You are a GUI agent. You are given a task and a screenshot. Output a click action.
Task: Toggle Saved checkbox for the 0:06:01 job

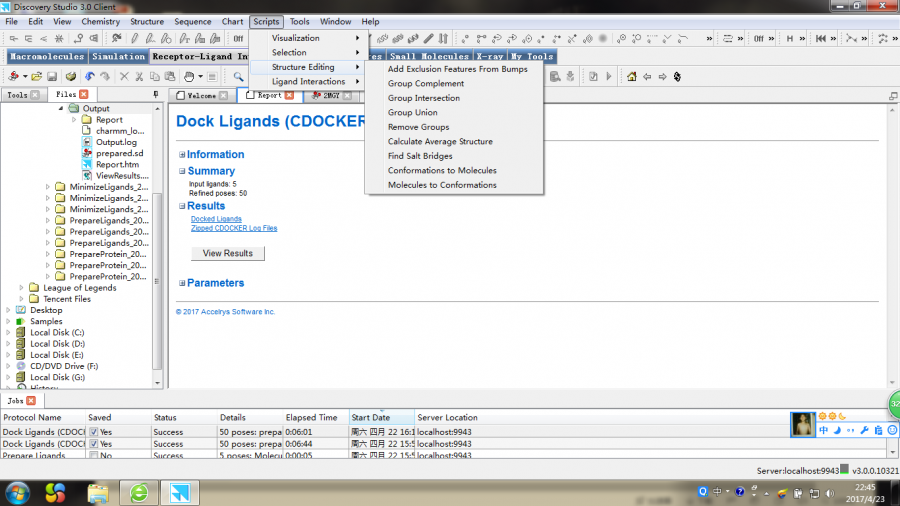94,432
